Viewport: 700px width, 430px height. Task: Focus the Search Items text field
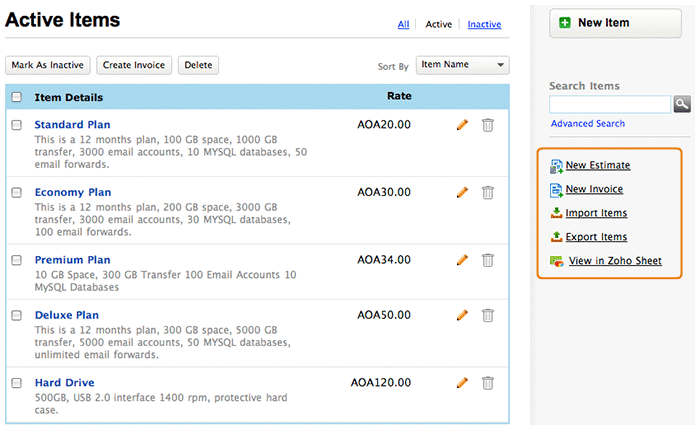[x=610, y=104]
